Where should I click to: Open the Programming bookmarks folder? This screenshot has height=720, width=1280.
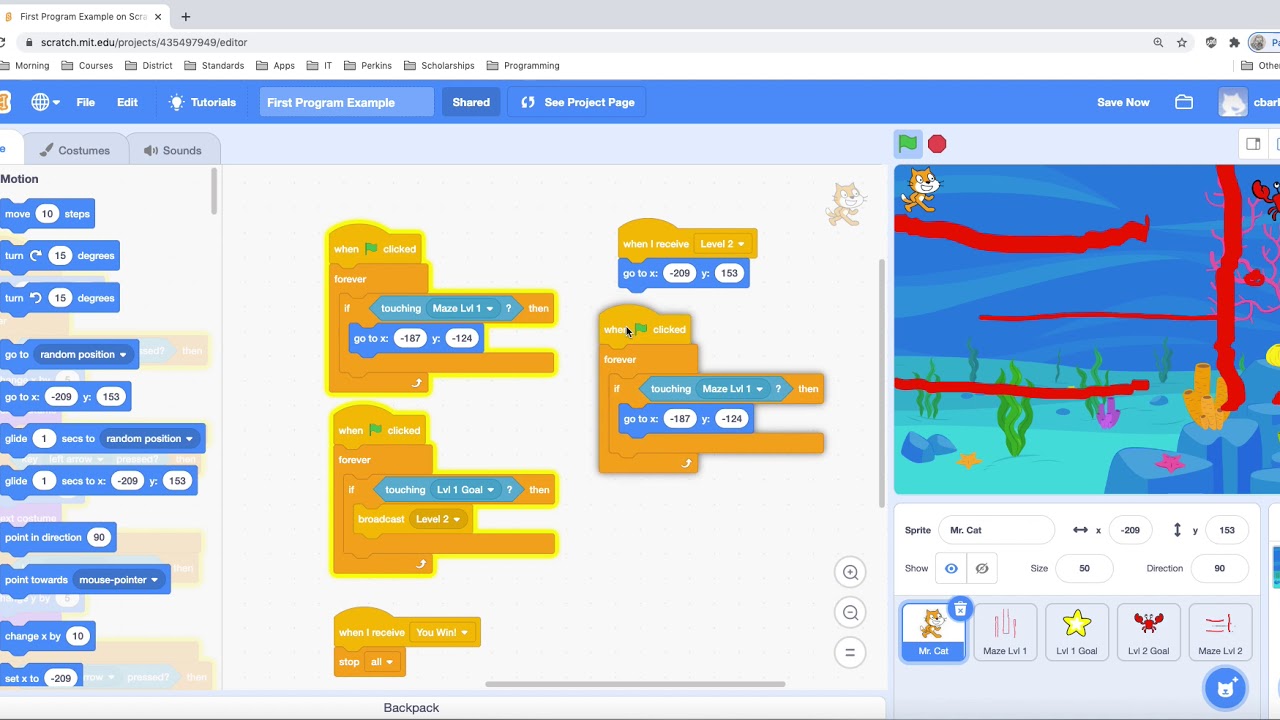(522, 65)
